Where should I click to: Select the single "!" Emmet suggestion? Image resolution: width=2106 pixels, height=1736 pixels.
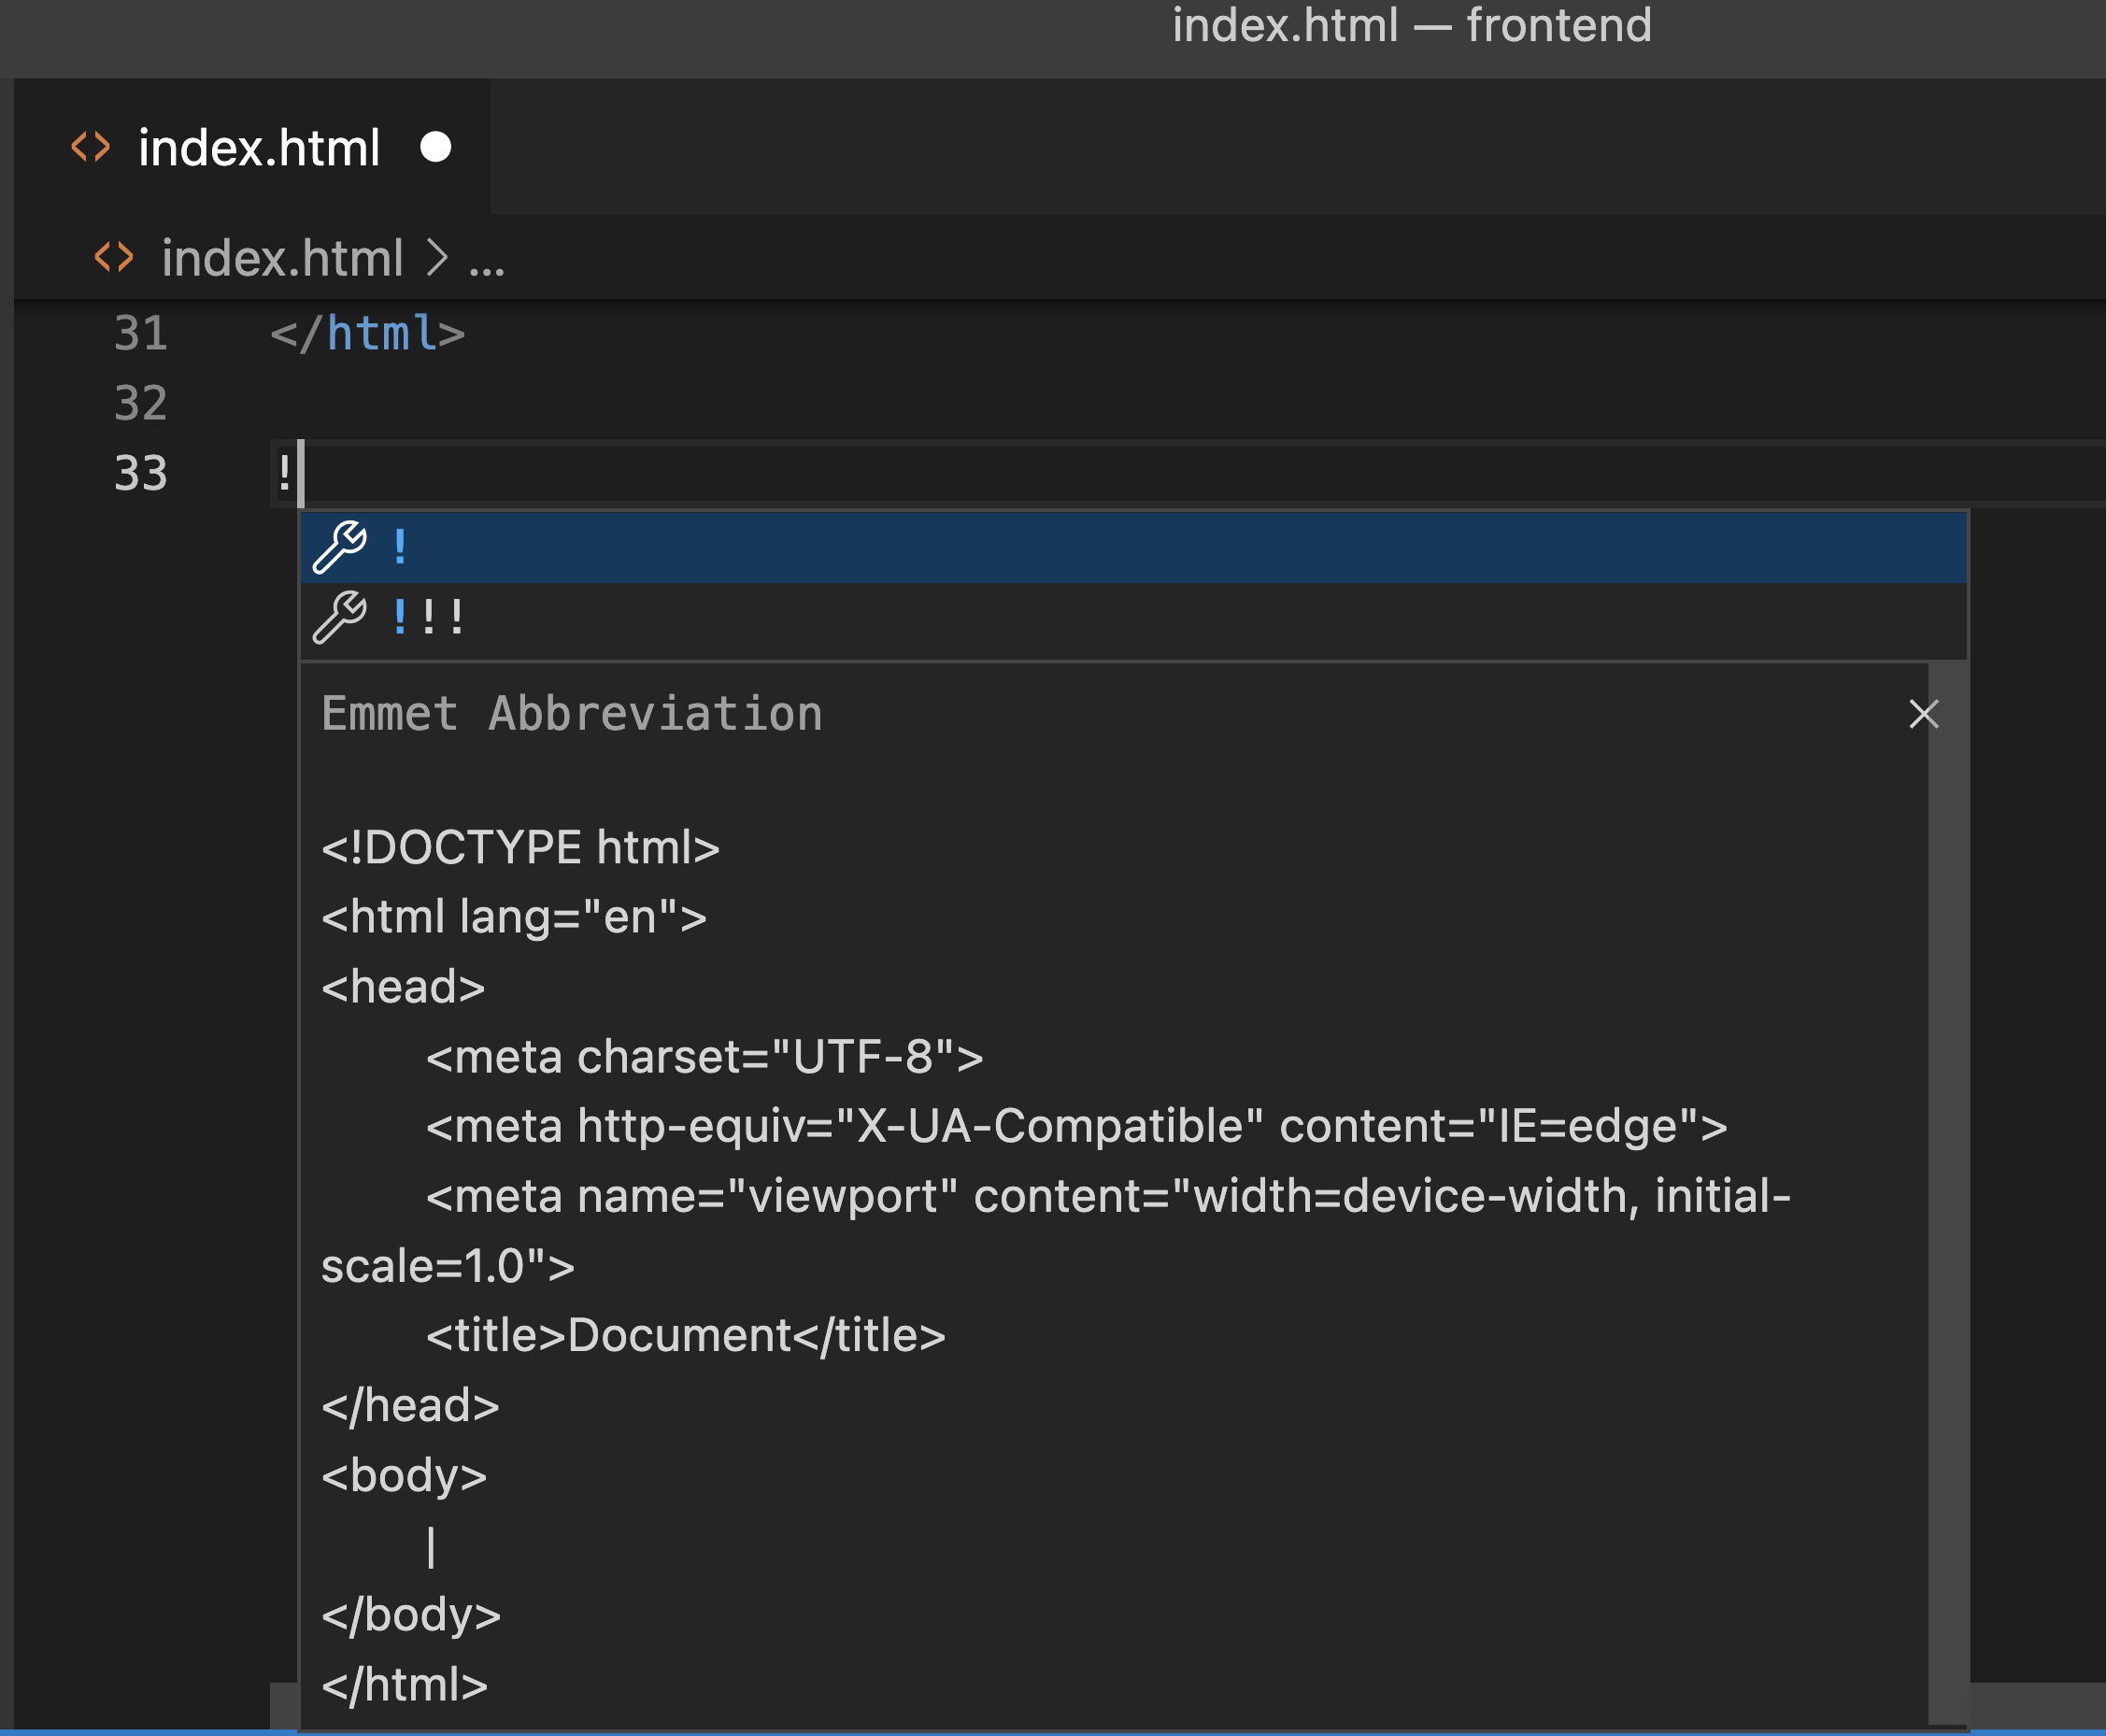(x=400, y=547)
